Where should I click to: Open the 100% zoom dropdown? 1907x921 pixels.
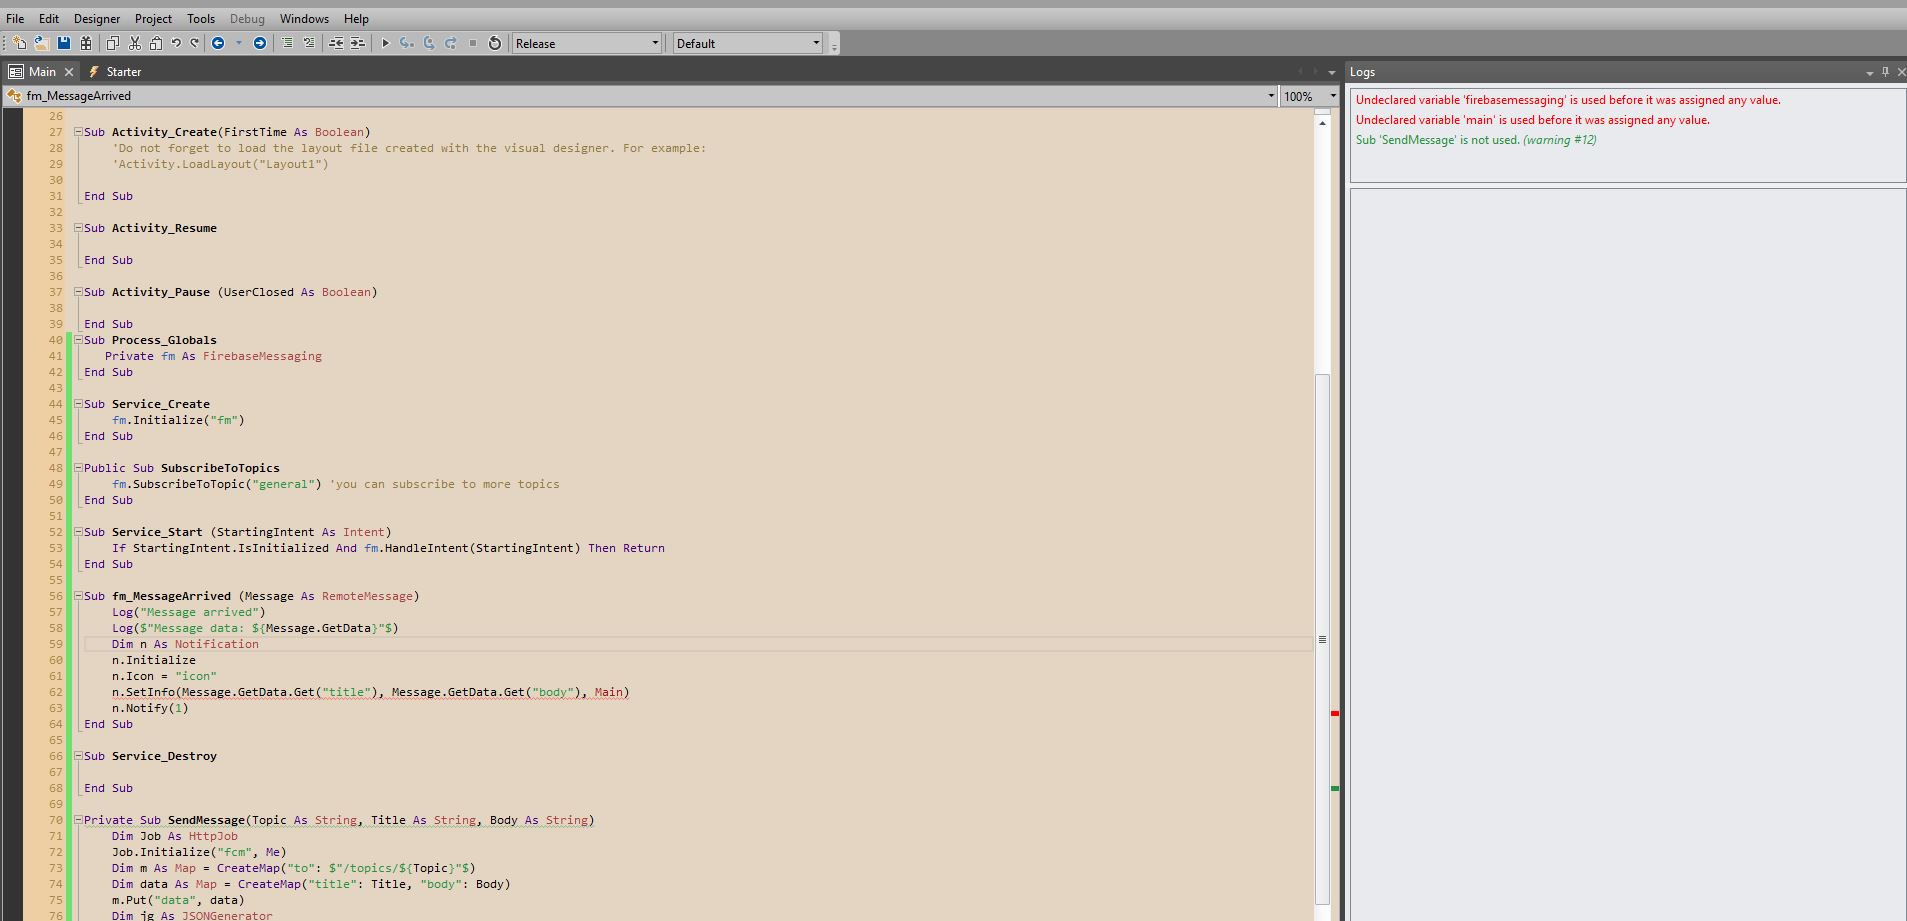1332,96
